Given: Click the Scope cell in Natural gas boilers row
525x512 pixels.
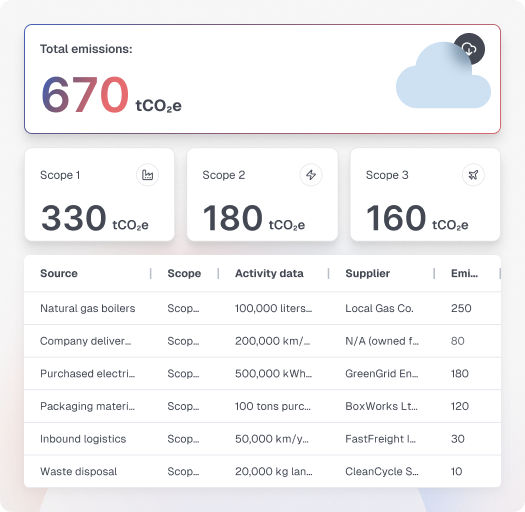Looking at the screenshot, I should click(183, 308).
